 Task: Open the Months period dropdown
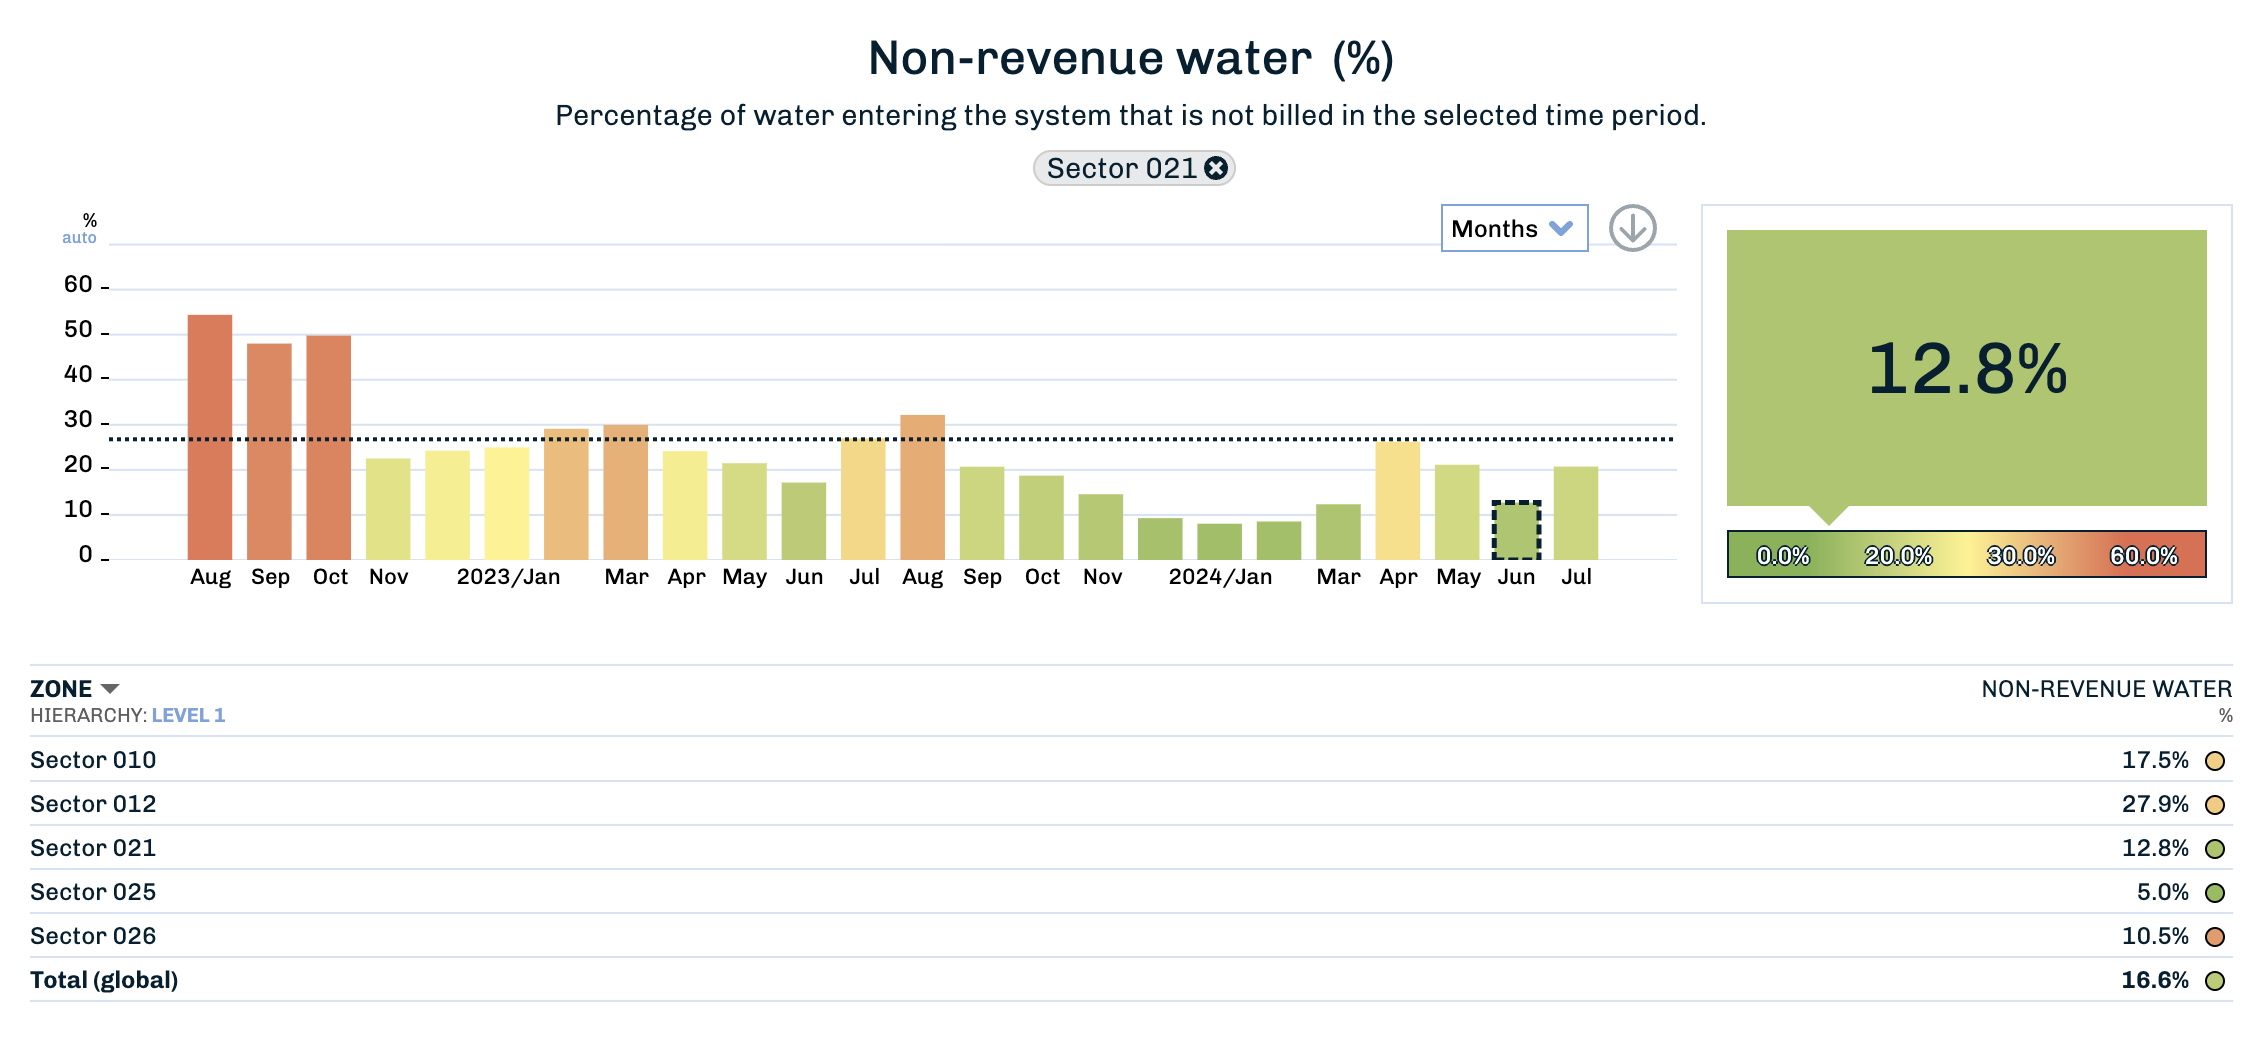(x=1513, y=228)
